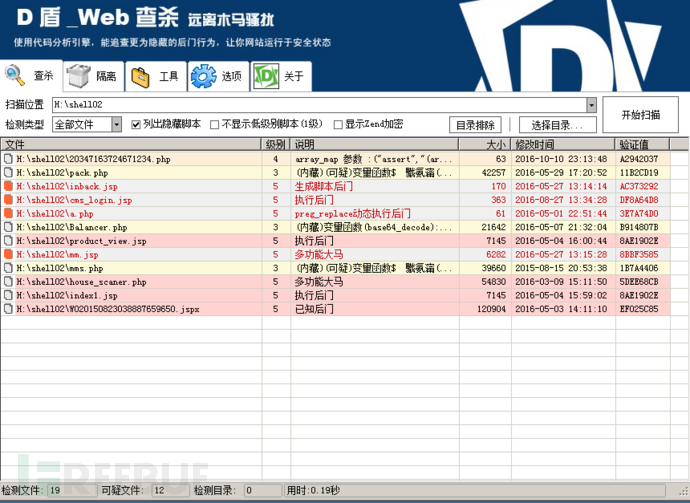
Task: Sort by the 级别 column header
Action: point(276,144)
